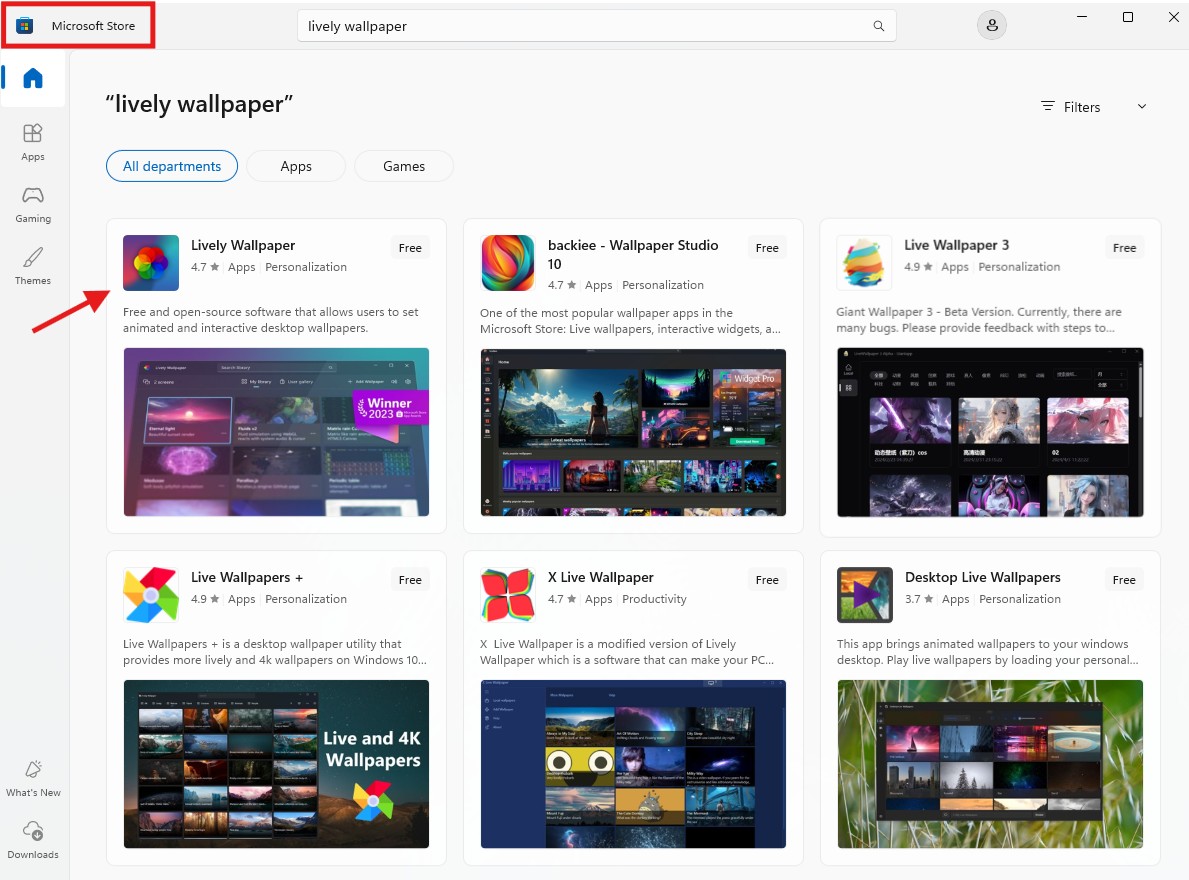
Task: Select the All departments filter pill
Action: pyautogui.click(x=172, y=166)
